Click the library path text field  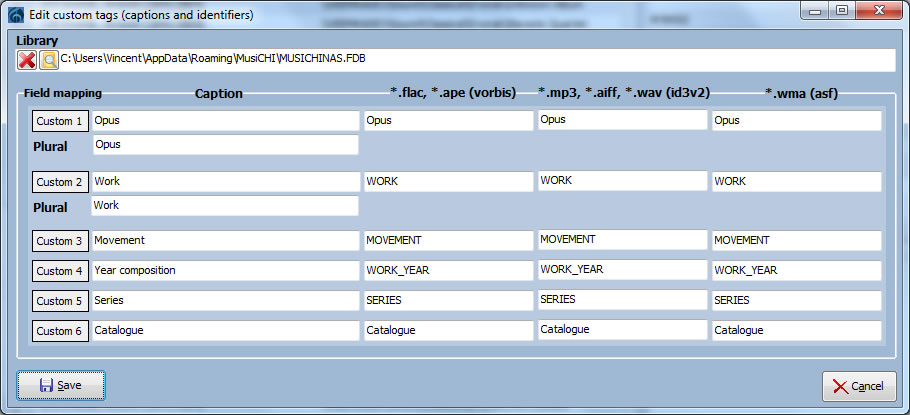tap(475, 60)
